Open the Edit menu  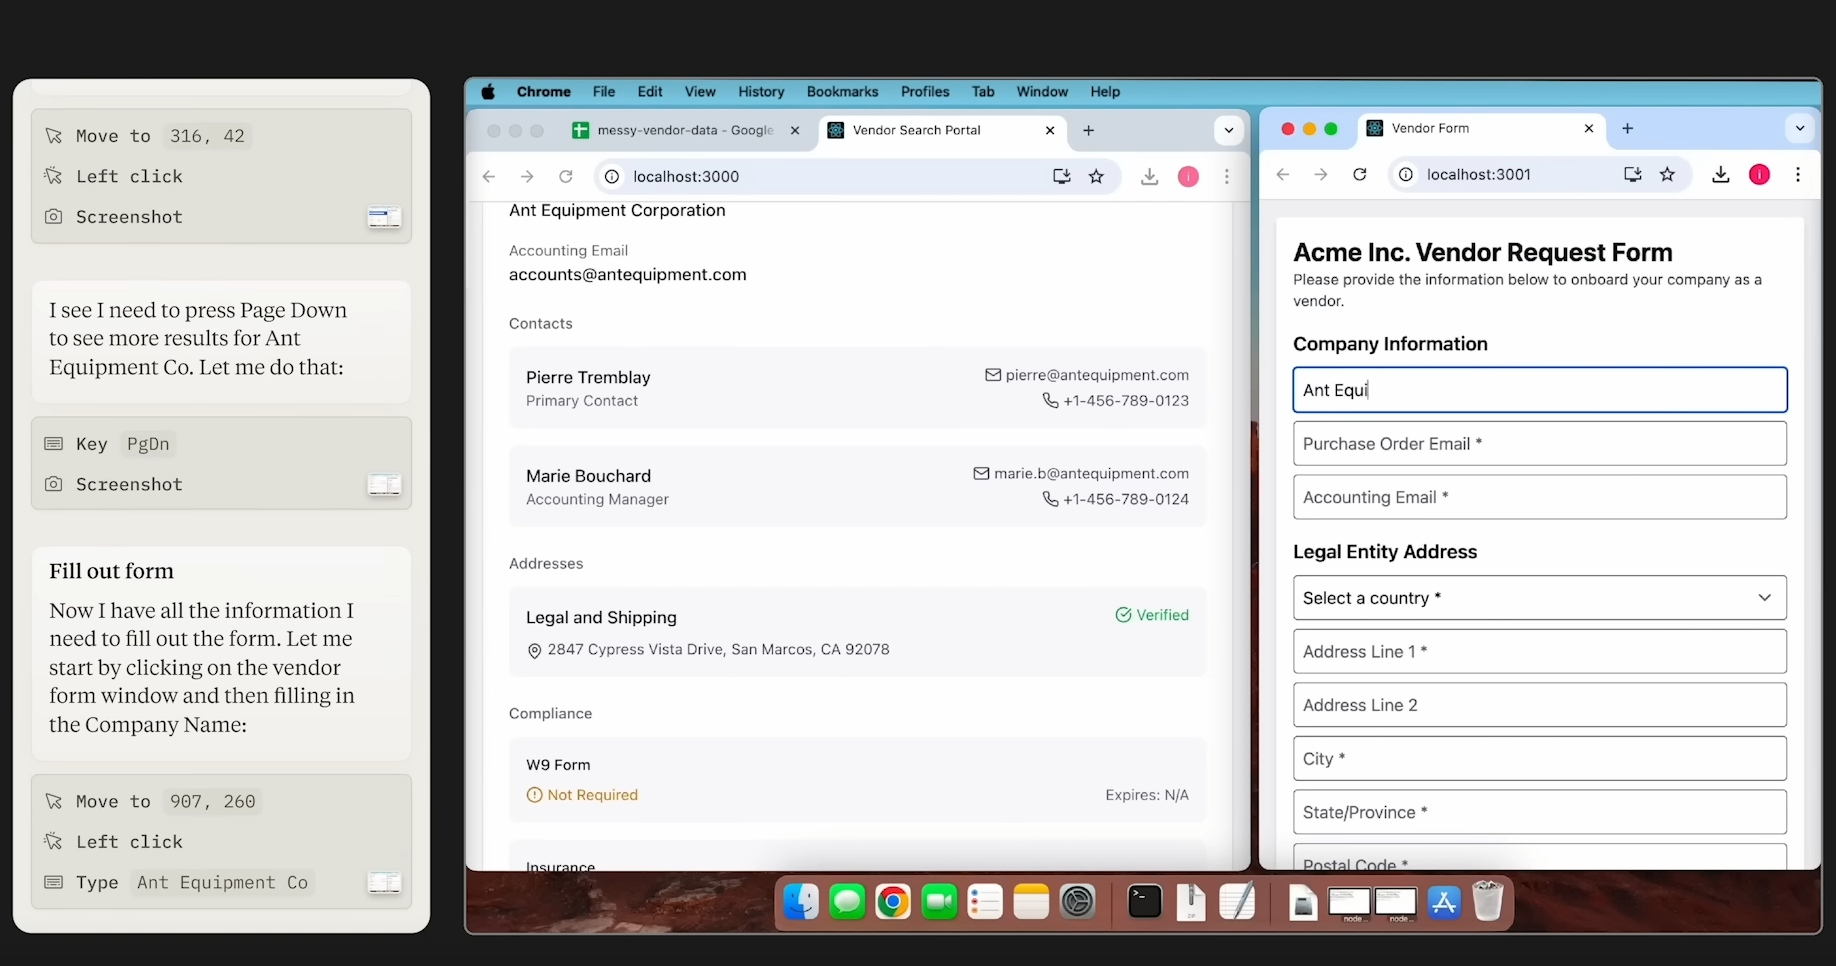tap(650, 92)
